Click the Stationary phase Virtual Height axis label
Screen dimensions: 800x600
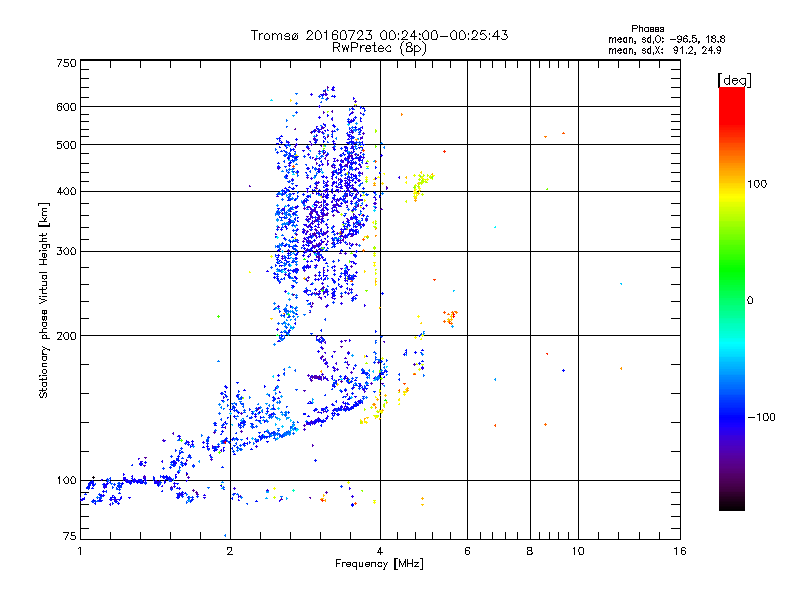[43, 301]
